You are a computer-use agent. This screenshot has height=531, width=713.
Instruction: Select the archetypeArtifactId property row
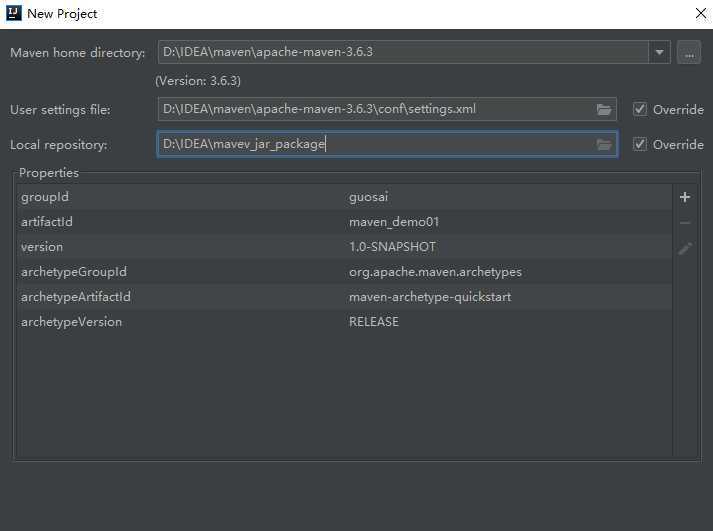tap(344, 297)
